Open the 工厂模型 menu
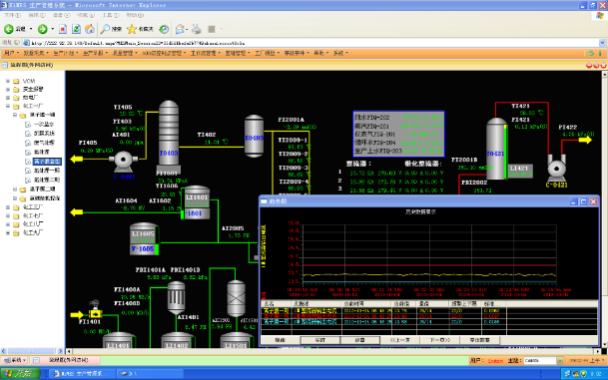Viewport: 608px width, 380px height. coord(267,53)
